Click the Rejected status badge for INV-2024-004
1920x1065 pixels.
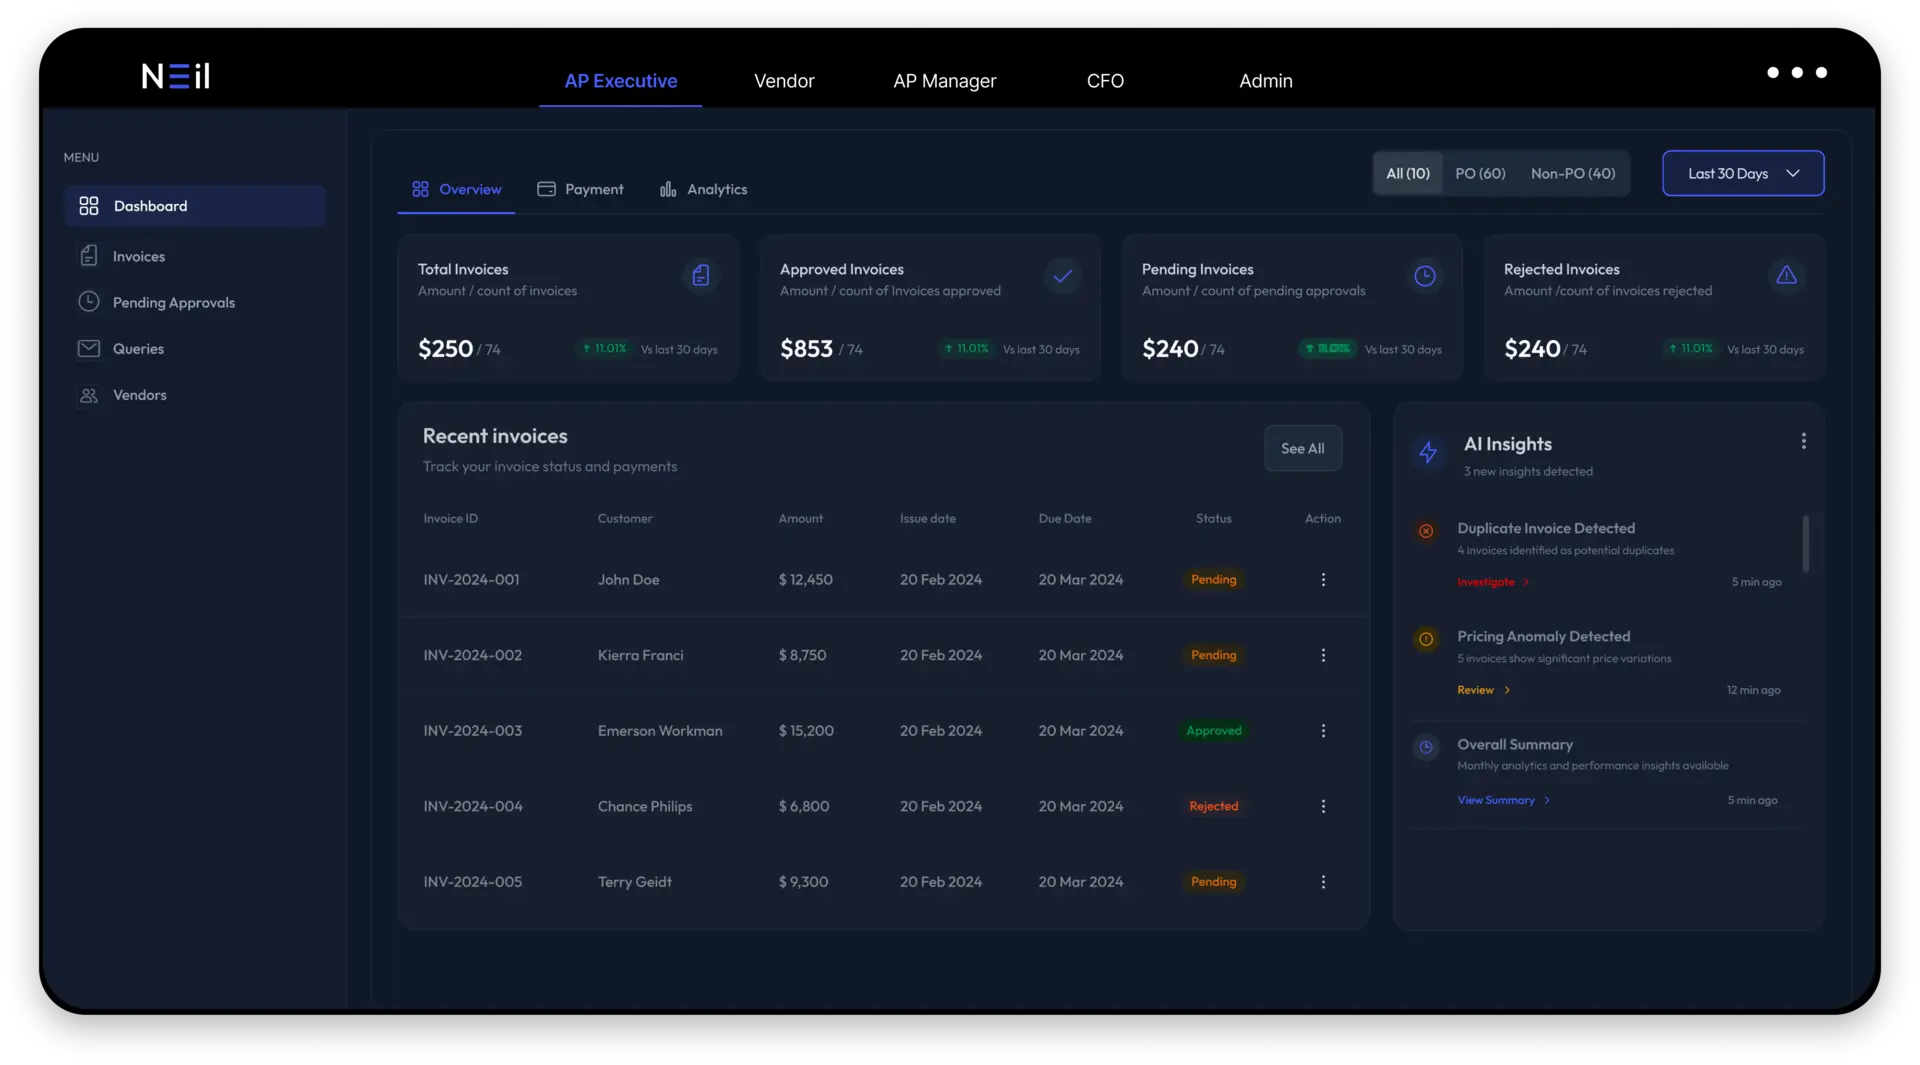(x=1213, y=806)
